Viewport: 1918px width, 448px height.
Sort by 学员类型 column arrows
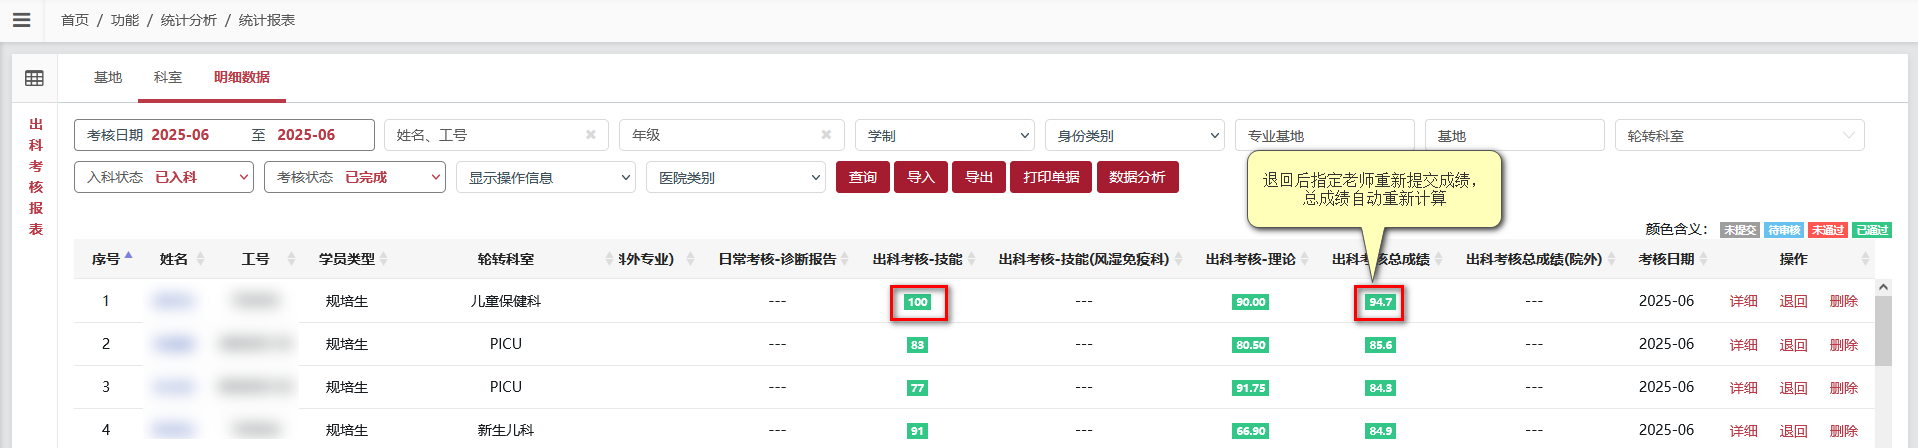384,259
